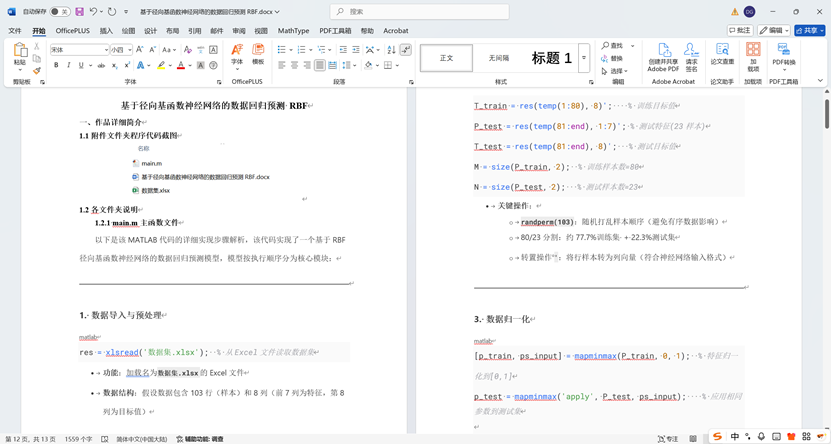Sort paragraphs A to Z
This screenshot has height=444, width=831.
(391, 50)
